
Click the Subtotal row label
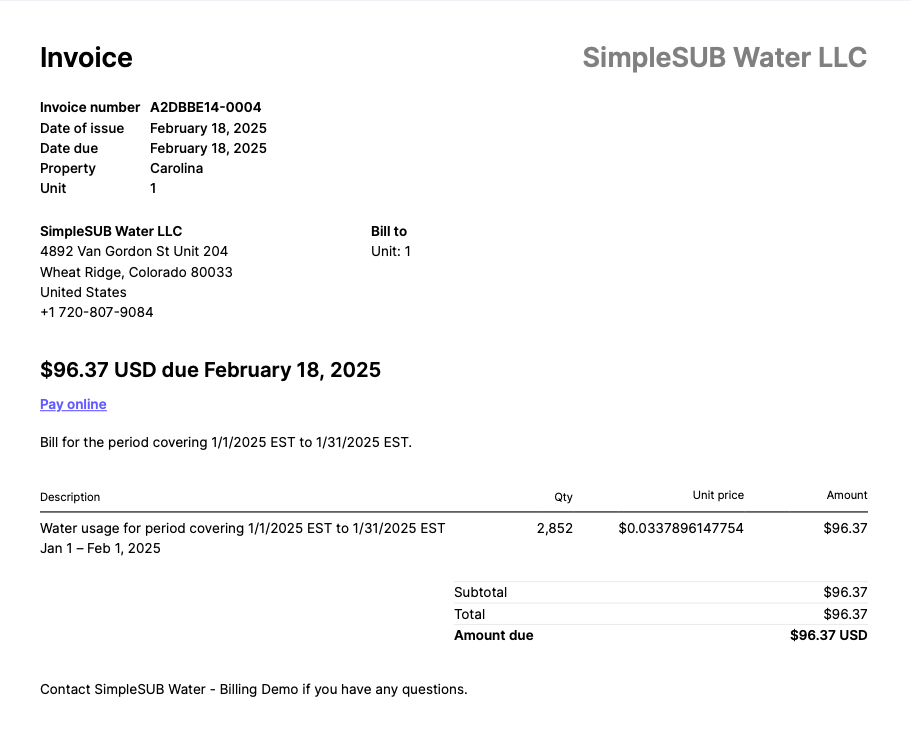(480, 592)
